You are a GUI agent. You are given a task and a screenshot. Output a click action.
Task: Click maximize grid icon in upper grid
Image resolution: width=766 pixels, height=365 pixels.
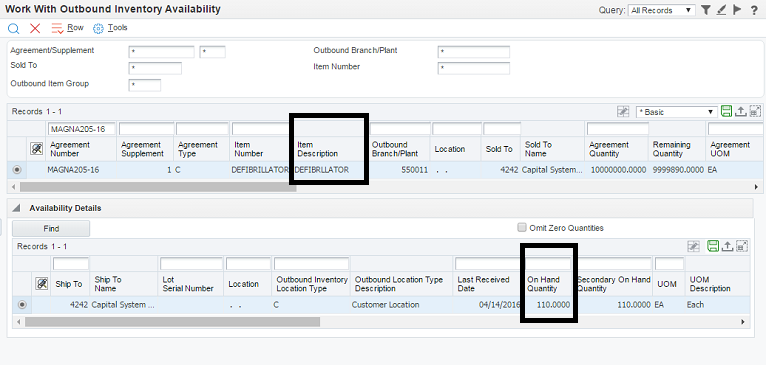[x=755, y=112]
